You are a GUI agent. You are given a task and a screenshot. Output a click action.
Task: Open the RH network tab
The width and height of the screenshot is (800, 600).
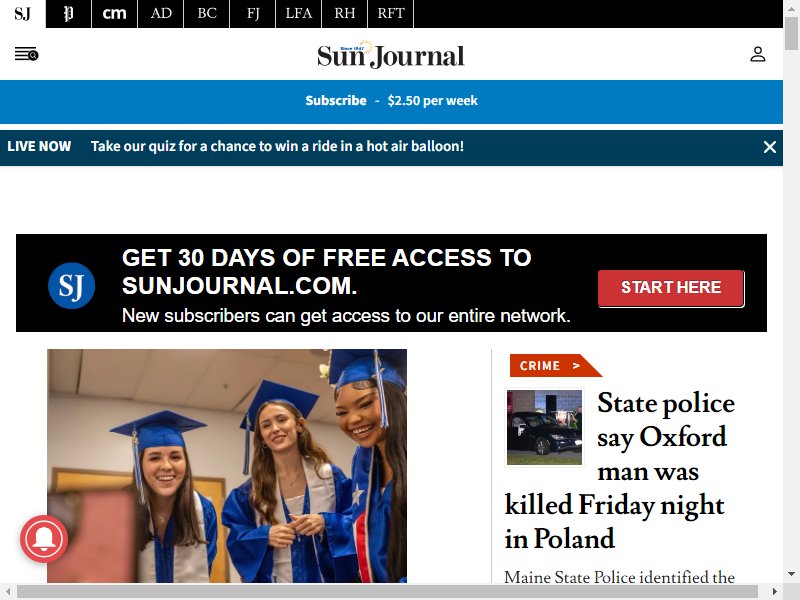pyautogui.click(x=344, y=14)
